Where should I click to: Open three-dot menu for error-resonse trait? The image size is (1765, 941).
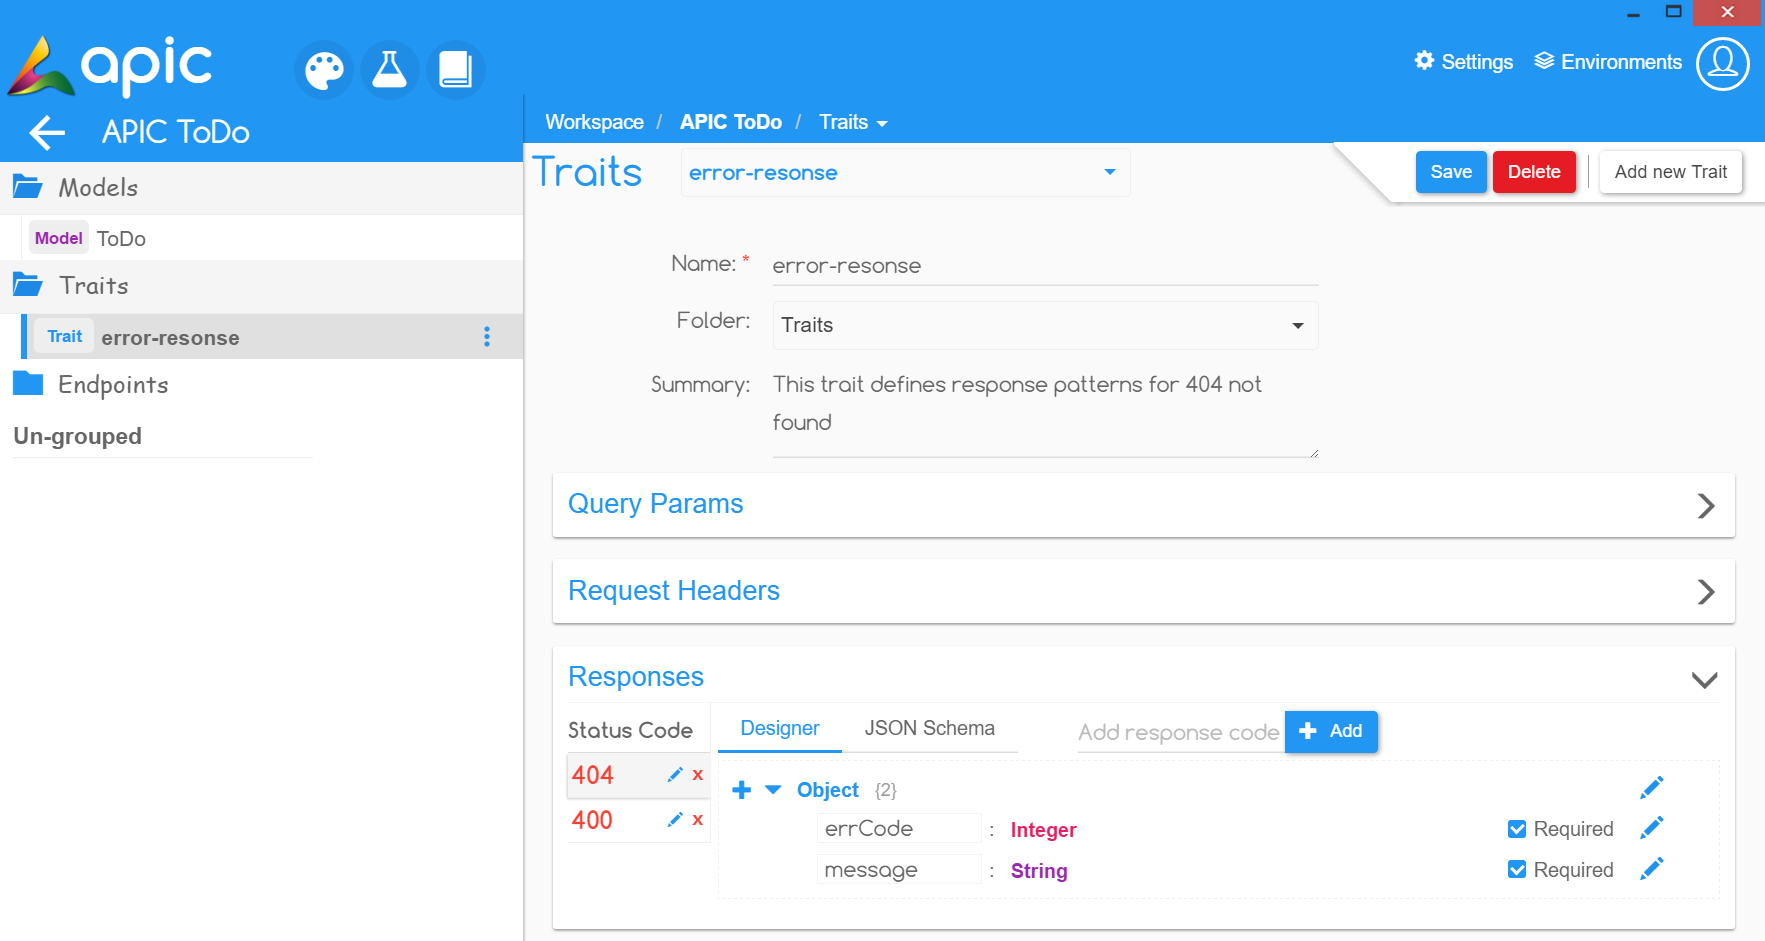click(487, 337)
